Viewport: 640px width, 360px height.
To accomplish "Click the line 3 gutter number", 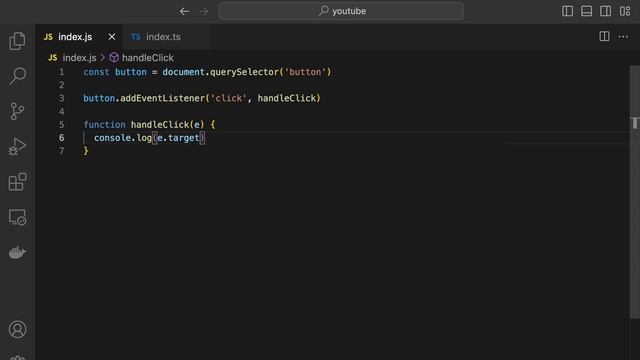I will (x=61, y=98).
